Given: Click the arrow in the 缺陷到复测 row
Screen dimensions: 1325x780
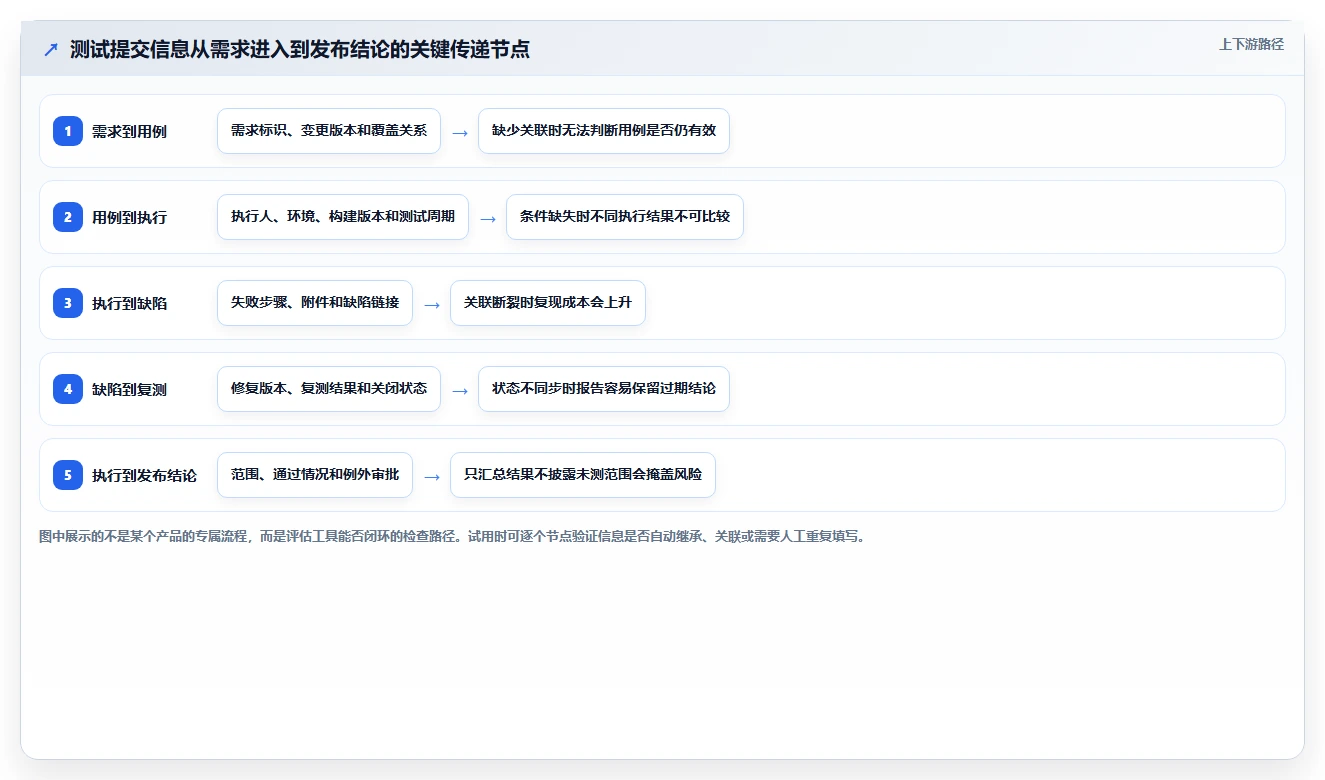Looking at the screenshot, I should click(x=460, y=390).
